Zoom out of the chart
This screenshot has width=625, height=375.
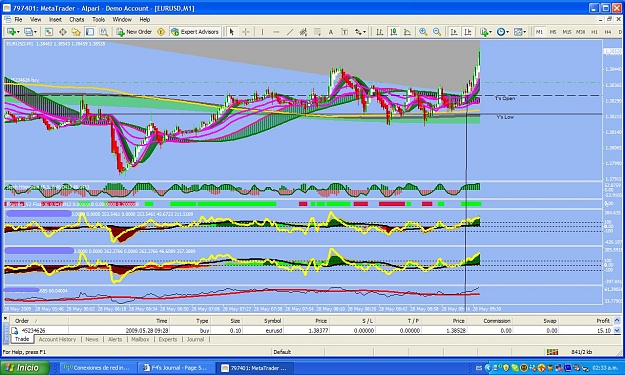(x=437, y=32)
